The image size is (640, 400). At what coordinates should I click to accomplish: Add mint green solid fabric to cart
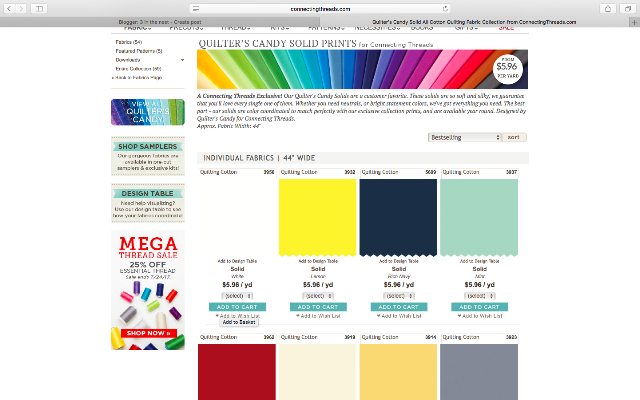[x=480, y=307]
